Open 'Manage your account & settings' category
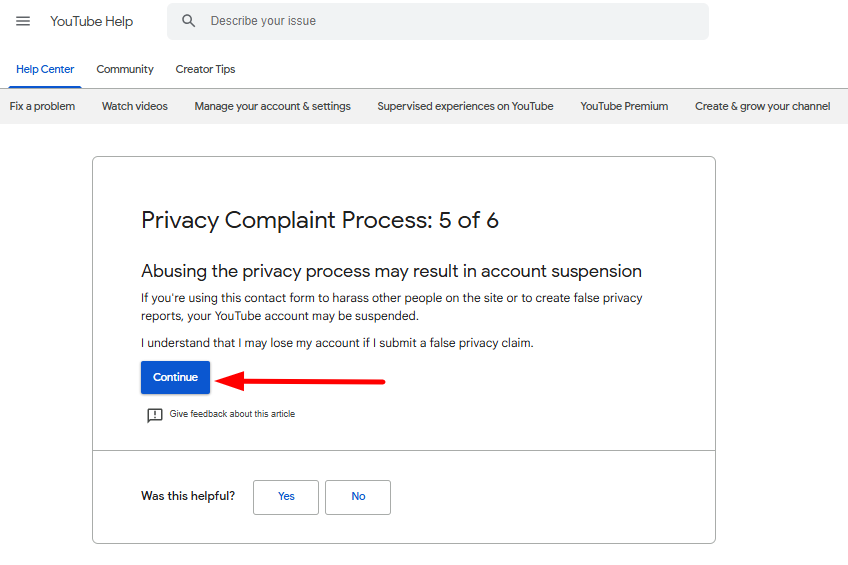Screen dimensions: 848x565 [273, 106]
